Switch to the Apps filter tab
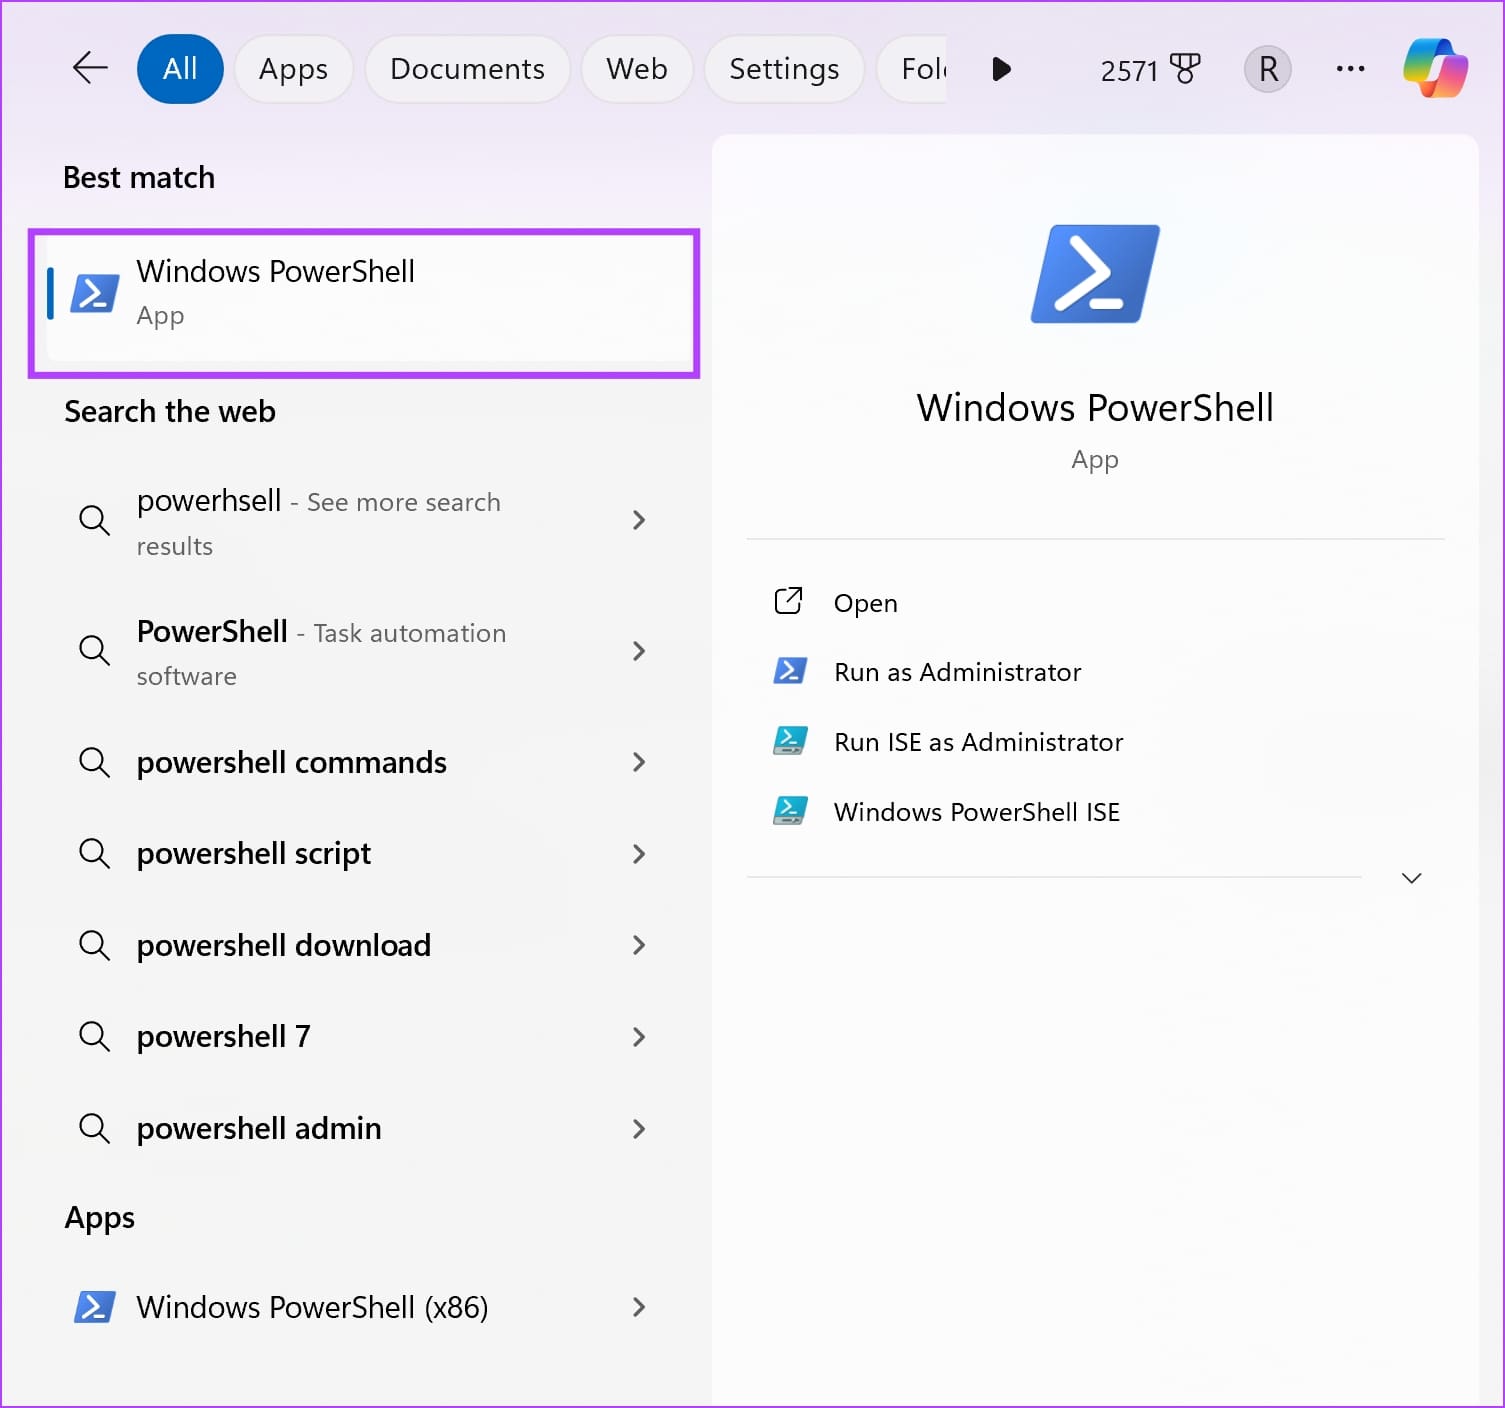 293,69
